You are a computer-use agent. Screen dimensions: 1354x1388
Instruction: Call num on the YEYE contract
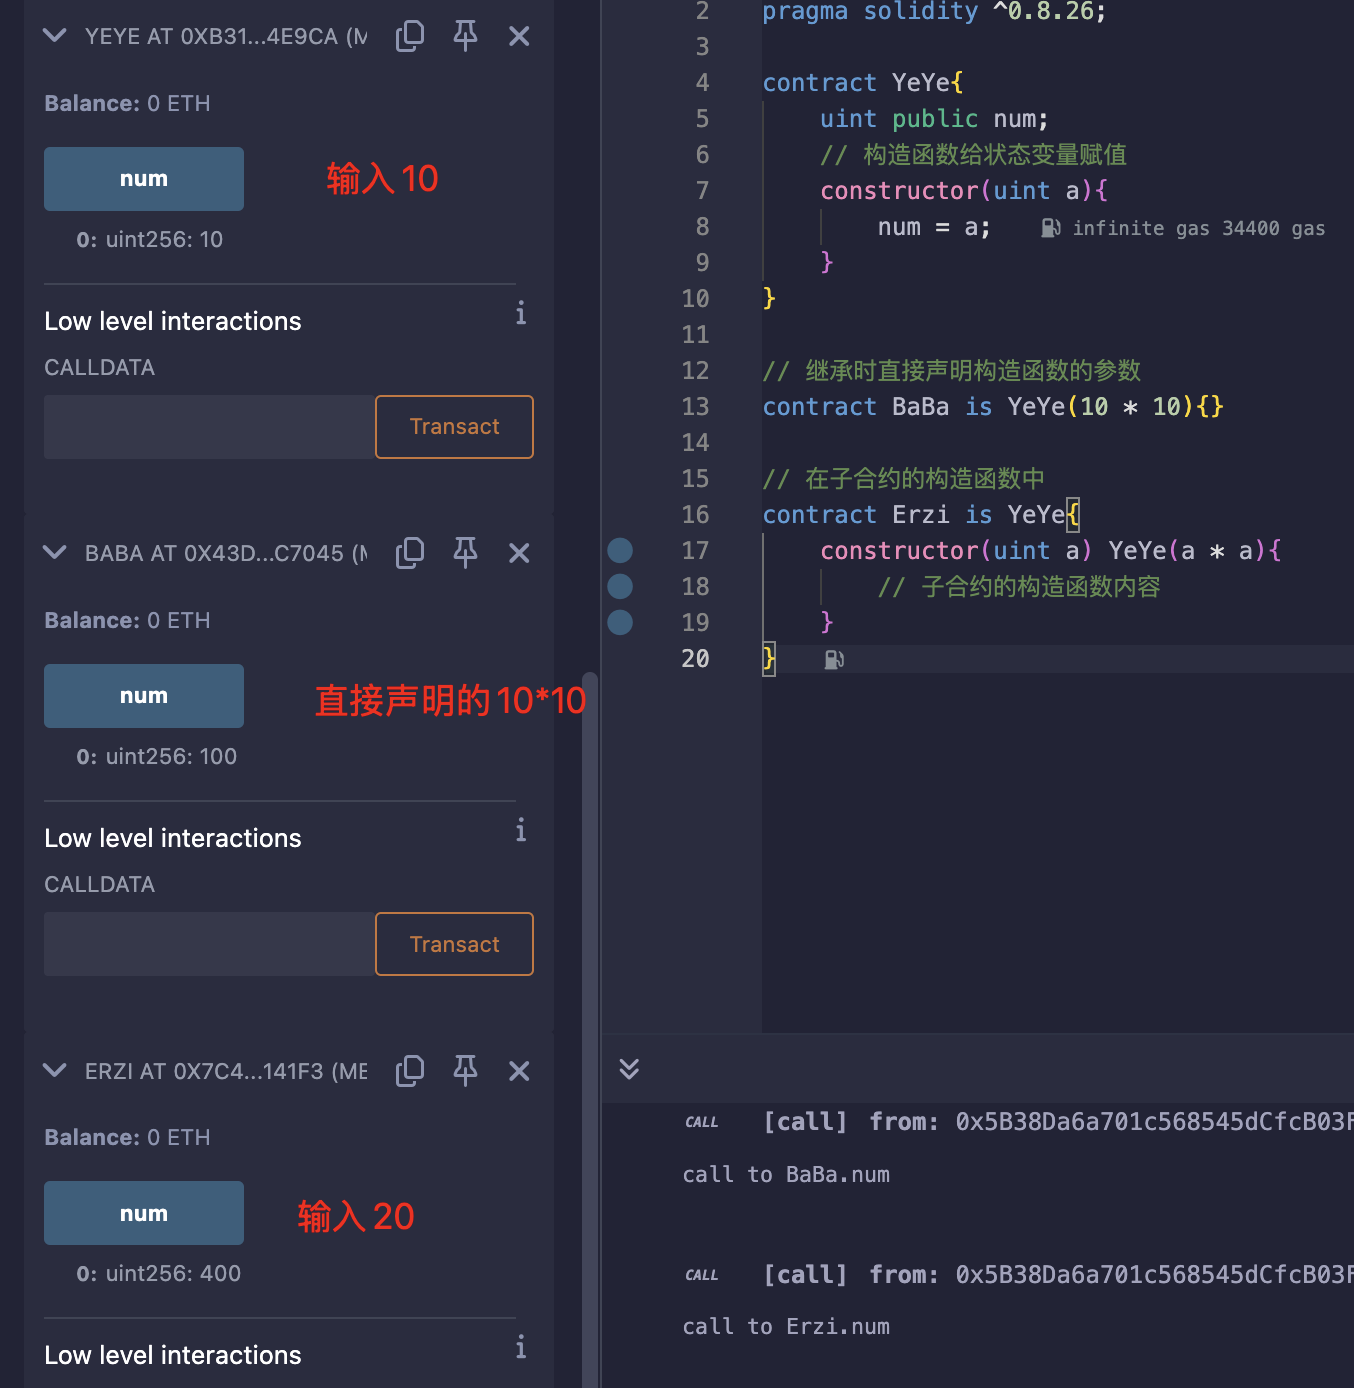click(x=144, y=179)
